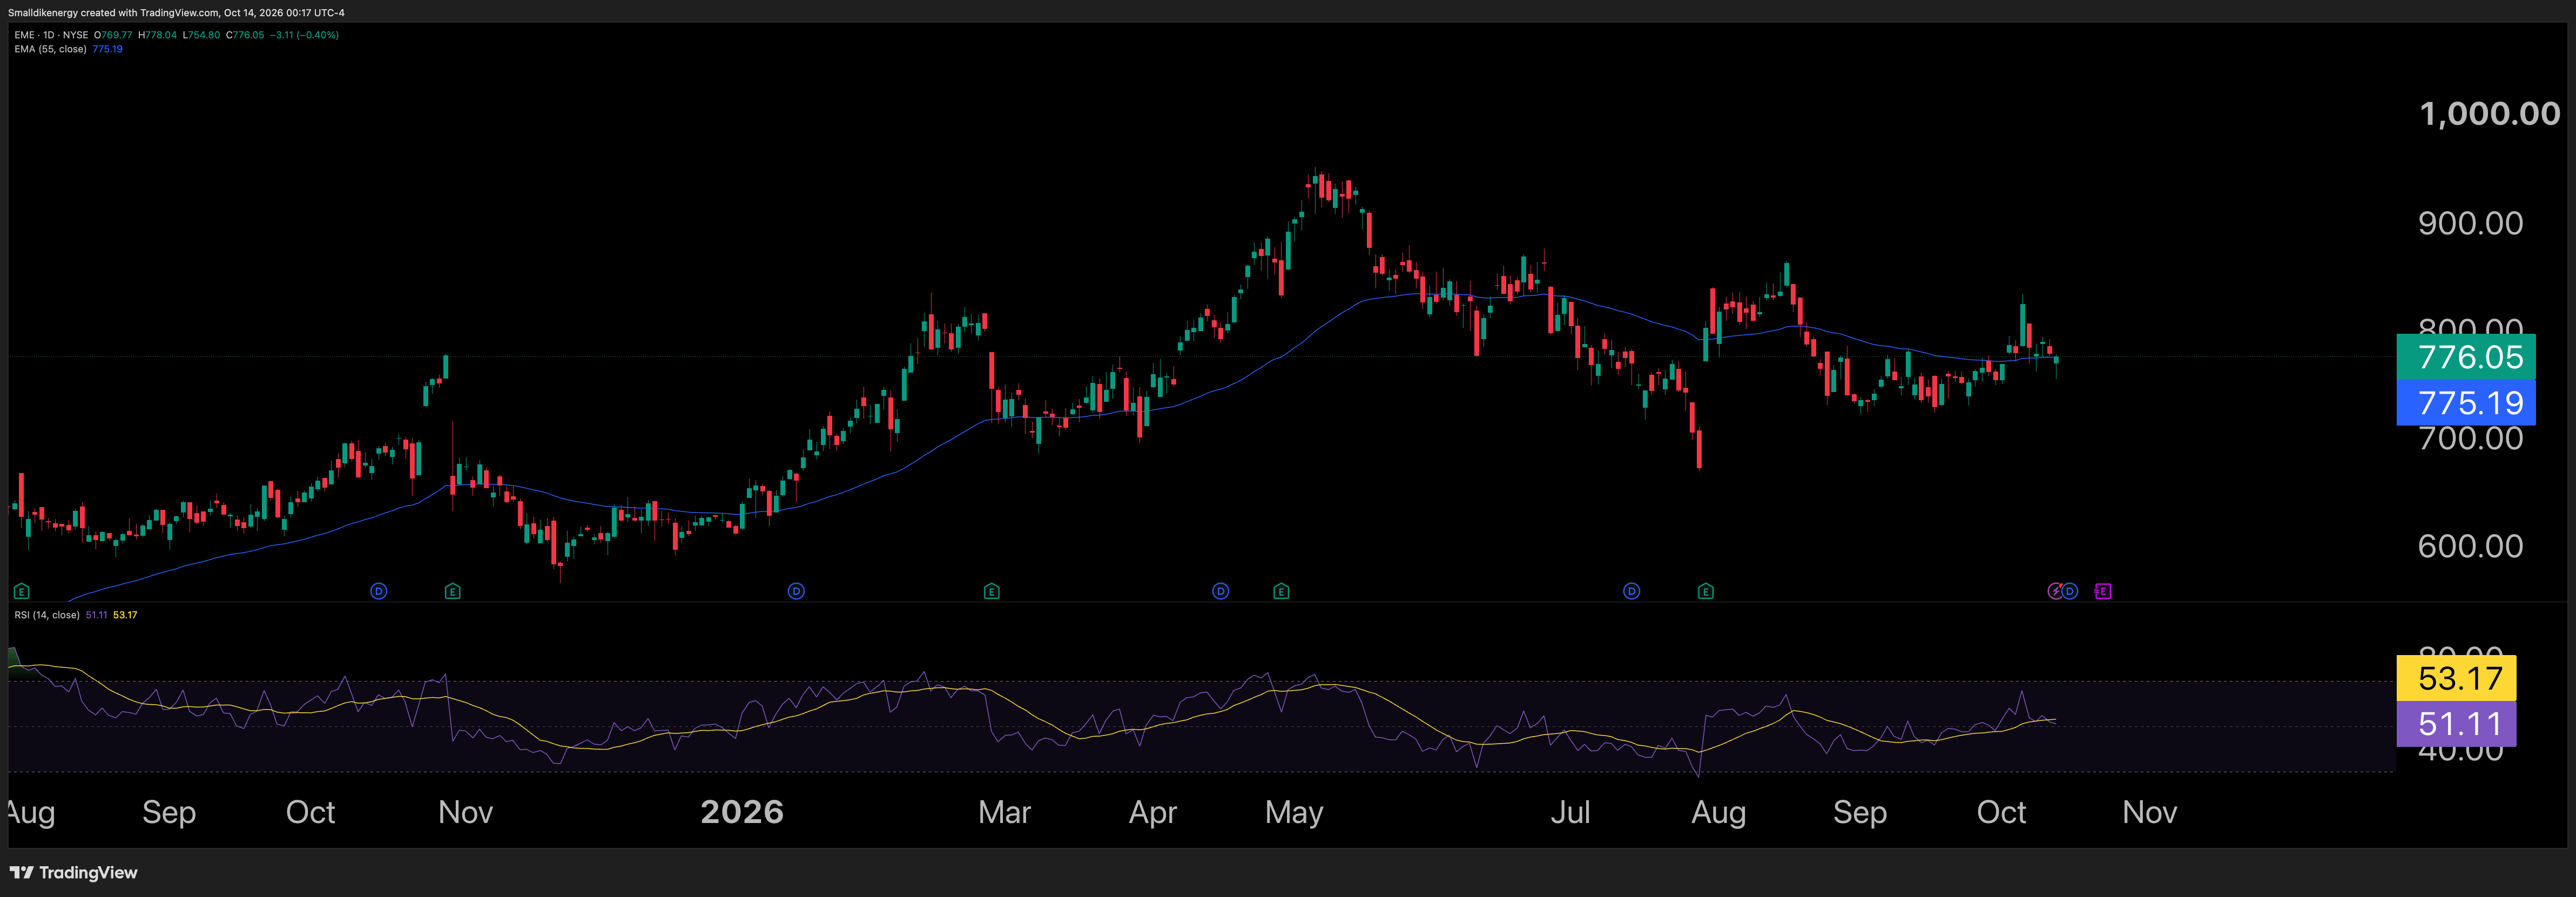
Task: Click the dividend marker after the 2026 label
Action: pos(797,591)
